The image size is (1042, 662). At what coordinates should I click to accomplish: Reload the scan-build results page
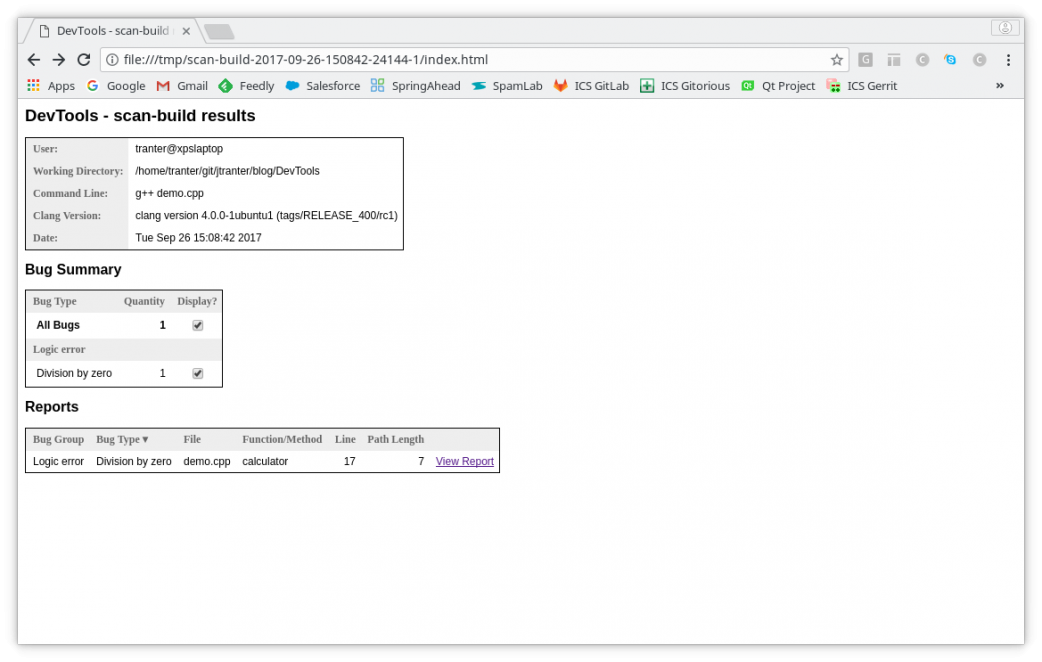coord(84,60)
